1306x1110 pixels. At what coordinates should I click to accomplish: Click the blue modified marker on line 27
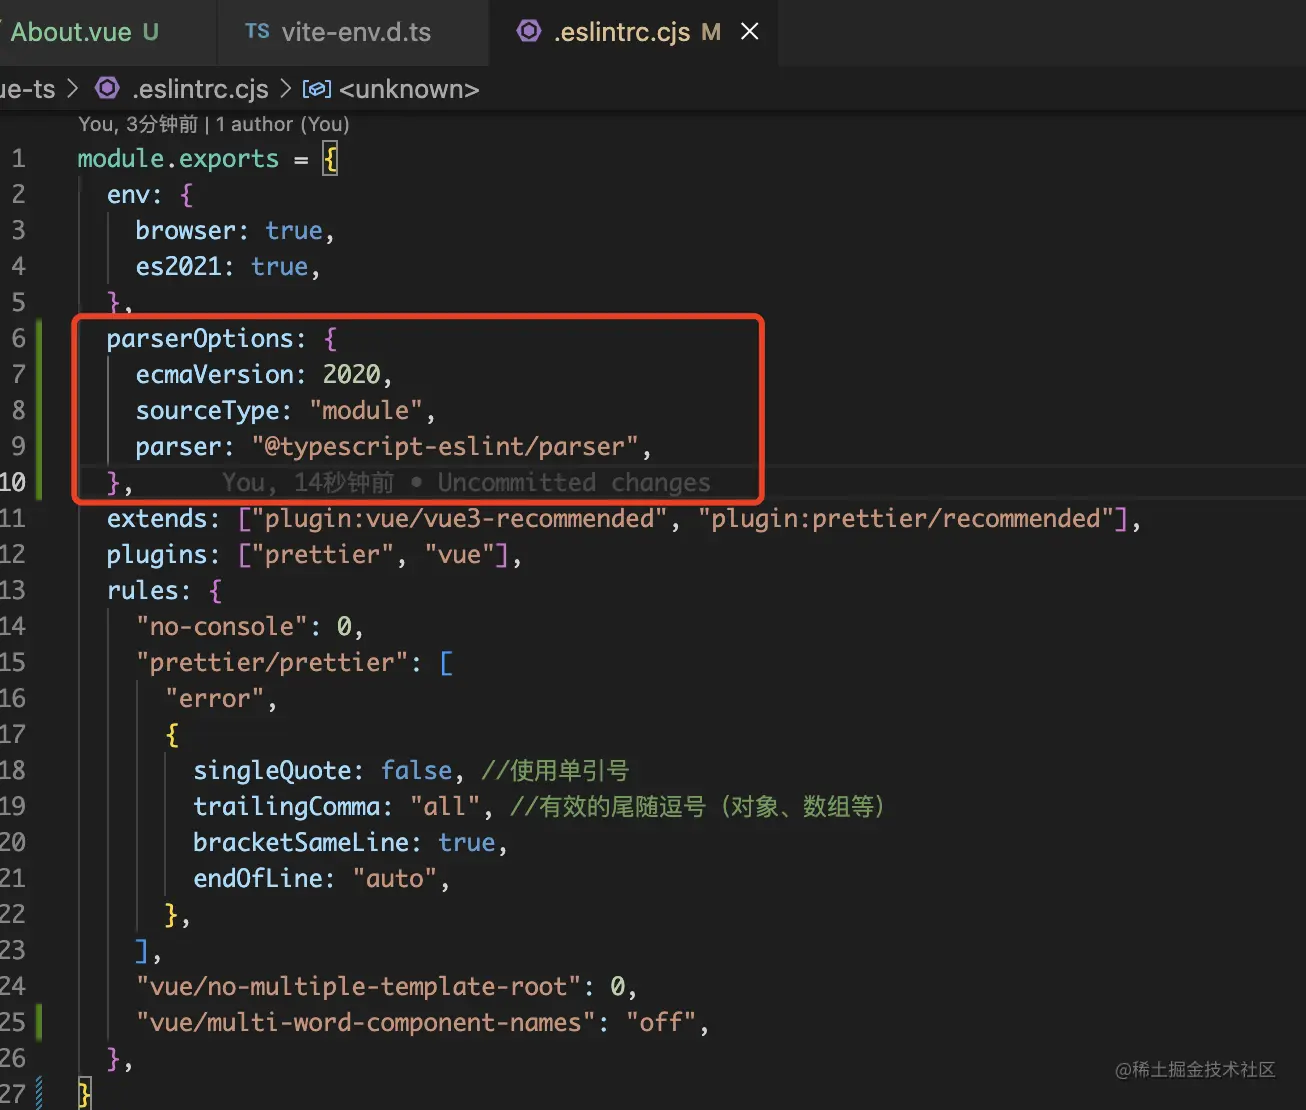39,1093
